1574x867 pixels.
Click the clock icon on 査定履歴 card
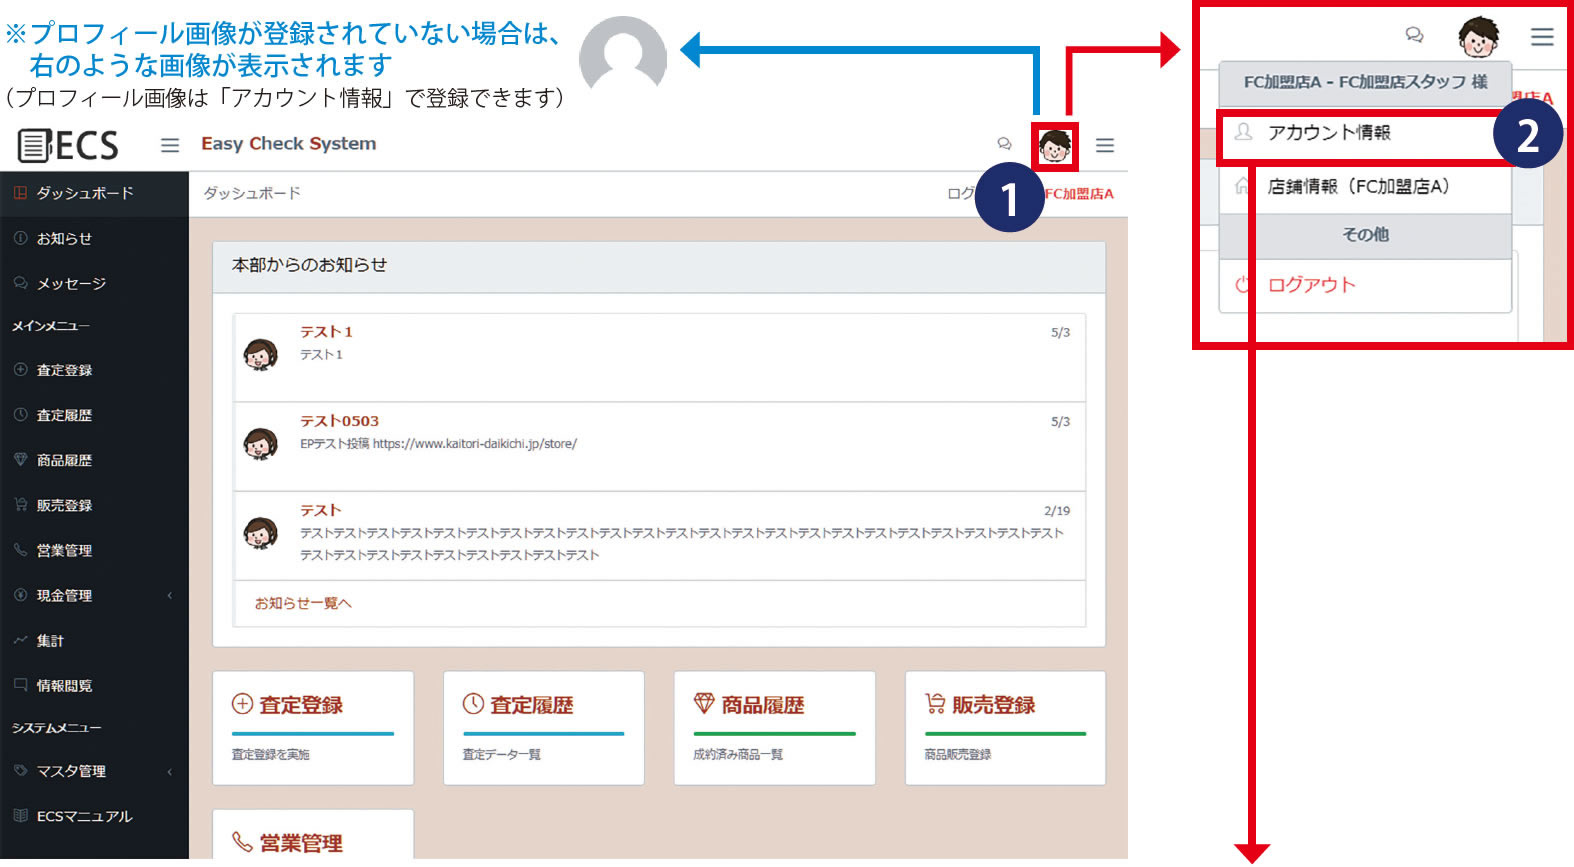tap(473, 705)
